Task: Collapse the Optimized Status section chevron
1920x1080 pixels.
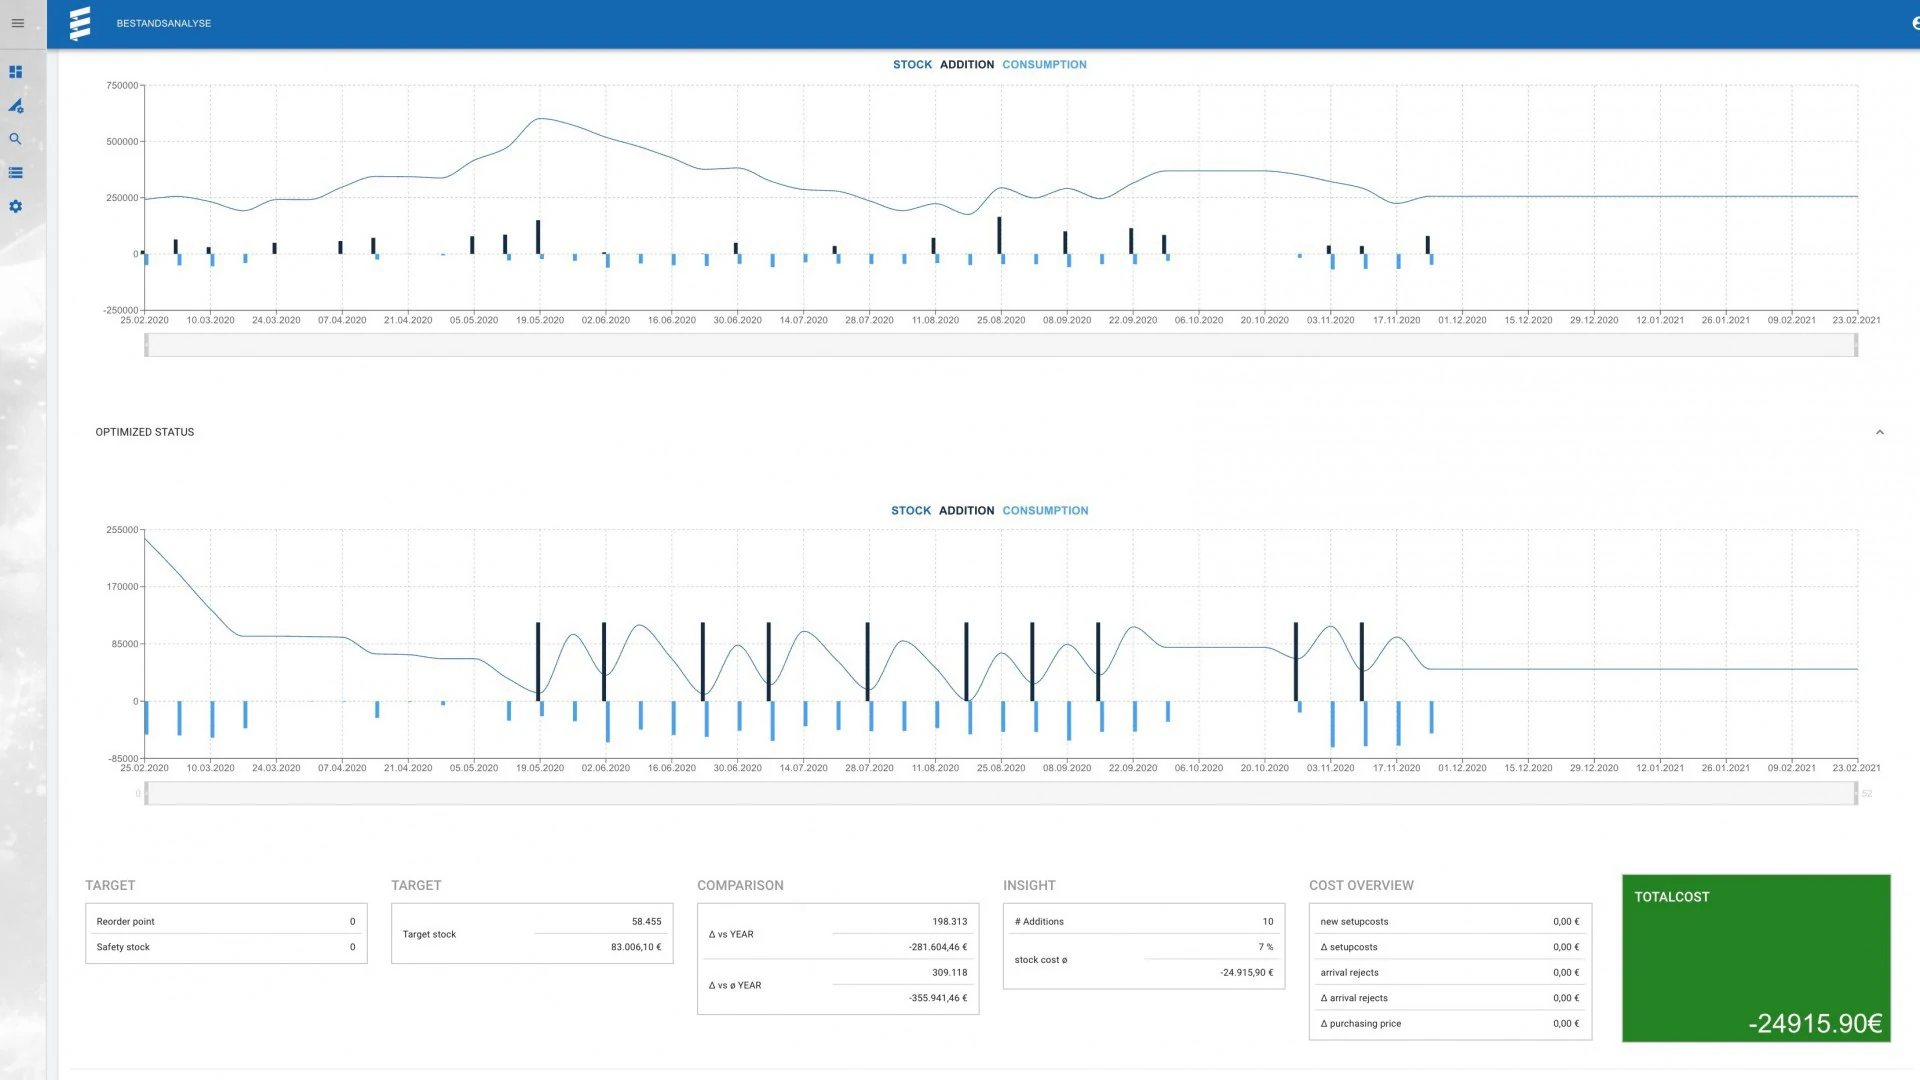Action: pos(1879,432)
